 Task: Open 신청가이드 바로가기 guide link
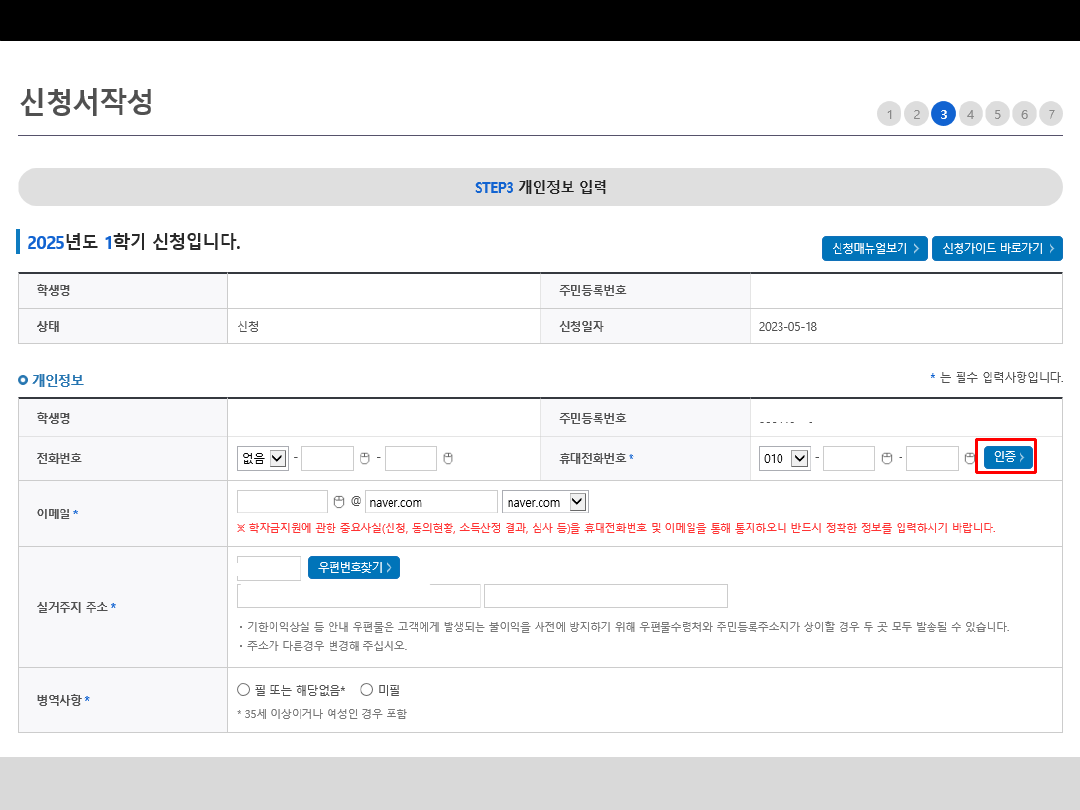[x=997, y=248]
